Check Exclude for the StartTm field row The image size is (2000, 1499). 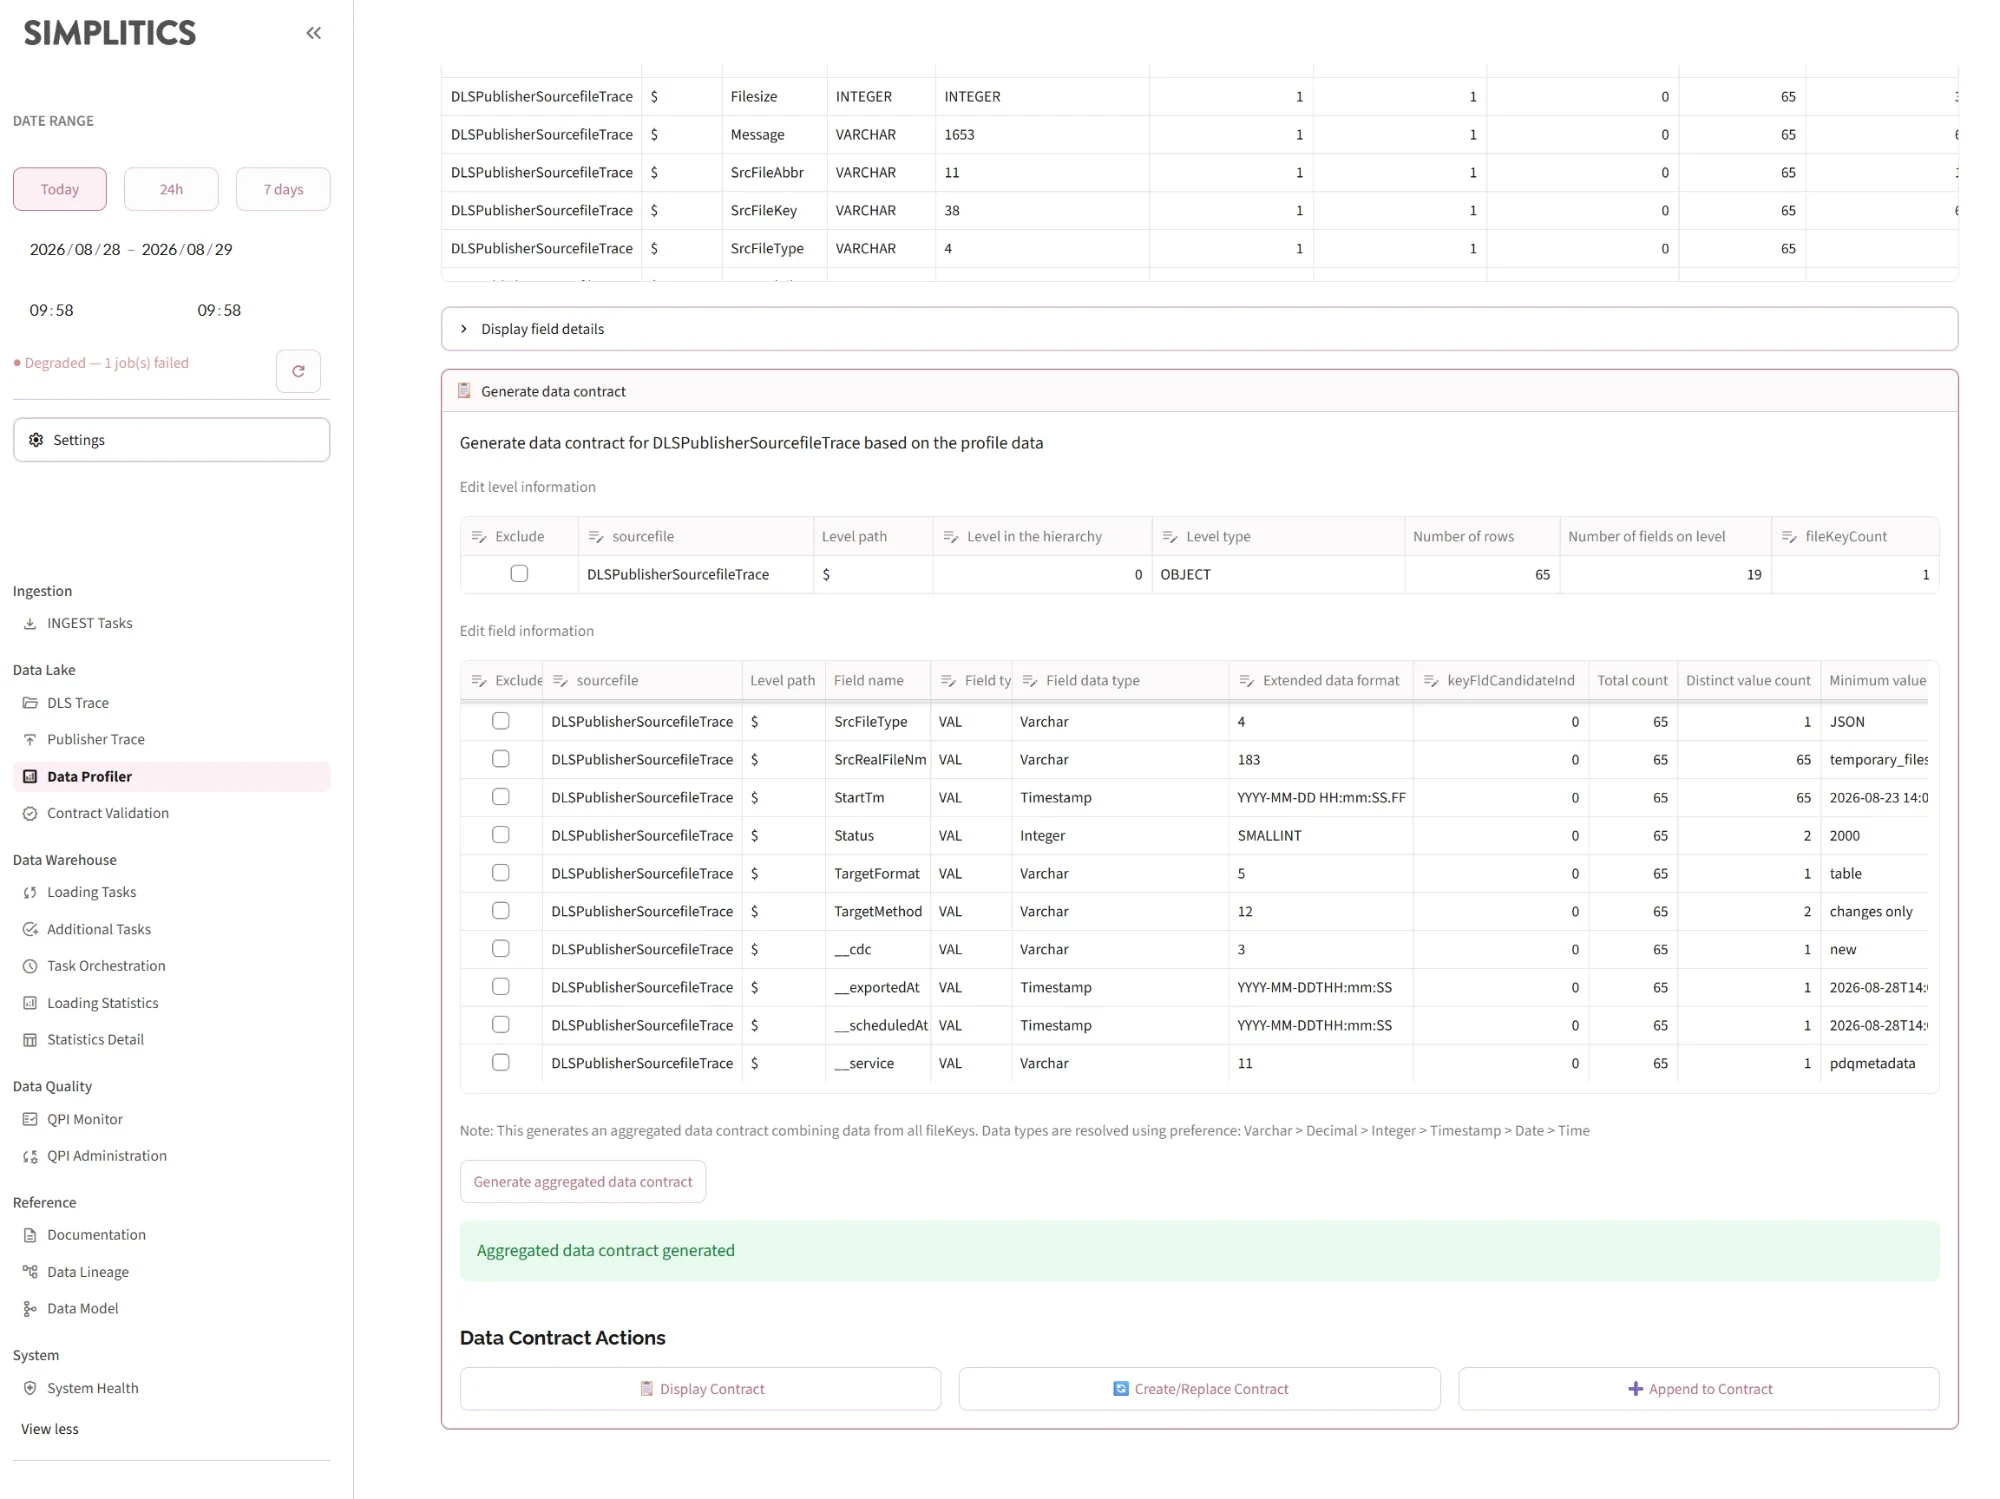(x=501, y=797)
